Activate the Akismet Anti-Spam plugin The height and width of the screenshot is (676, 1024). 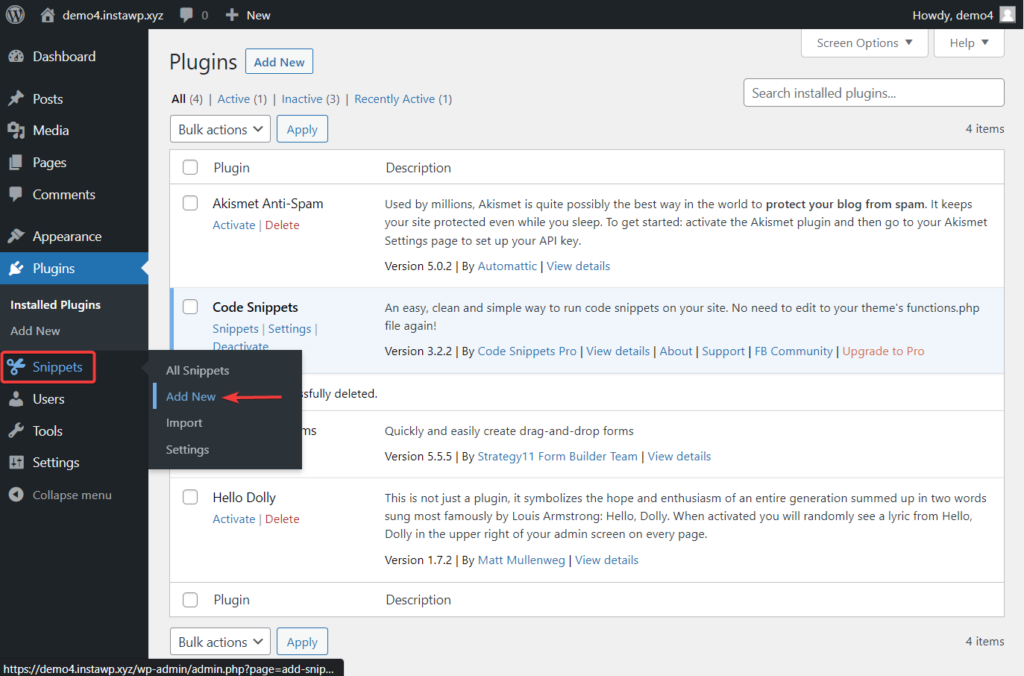click(x=234, y=225)
